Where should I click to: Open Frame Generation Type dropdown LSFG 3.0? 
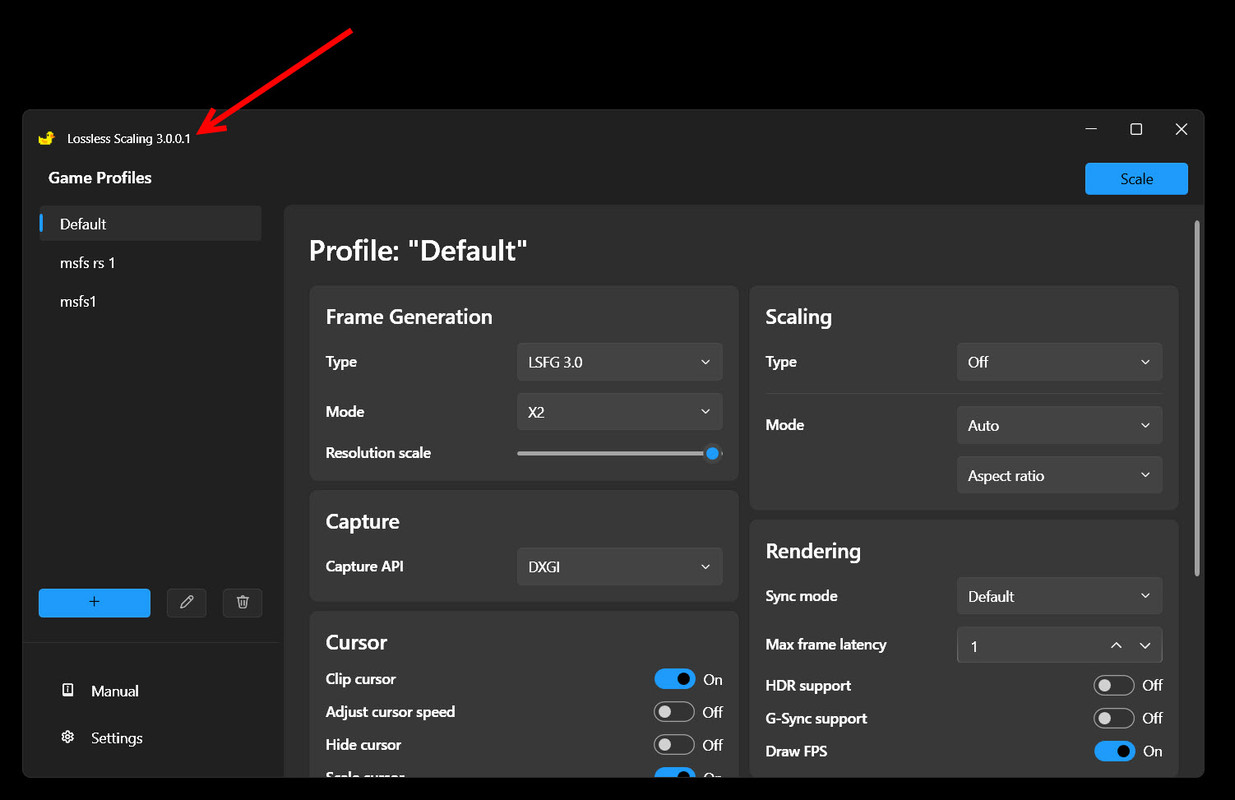[619, 362]
